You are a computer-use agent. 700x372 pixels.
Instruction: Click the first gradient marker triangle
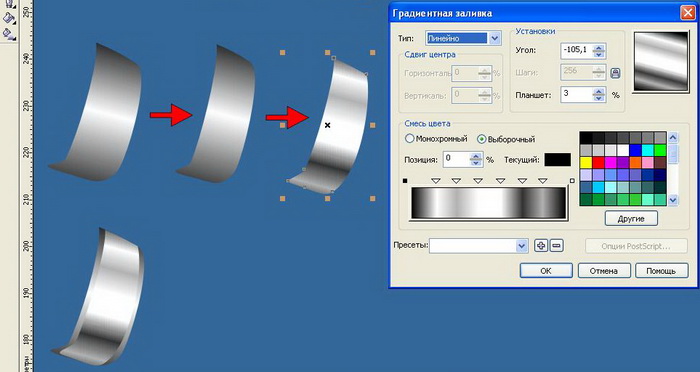click(x=436, y=181)
